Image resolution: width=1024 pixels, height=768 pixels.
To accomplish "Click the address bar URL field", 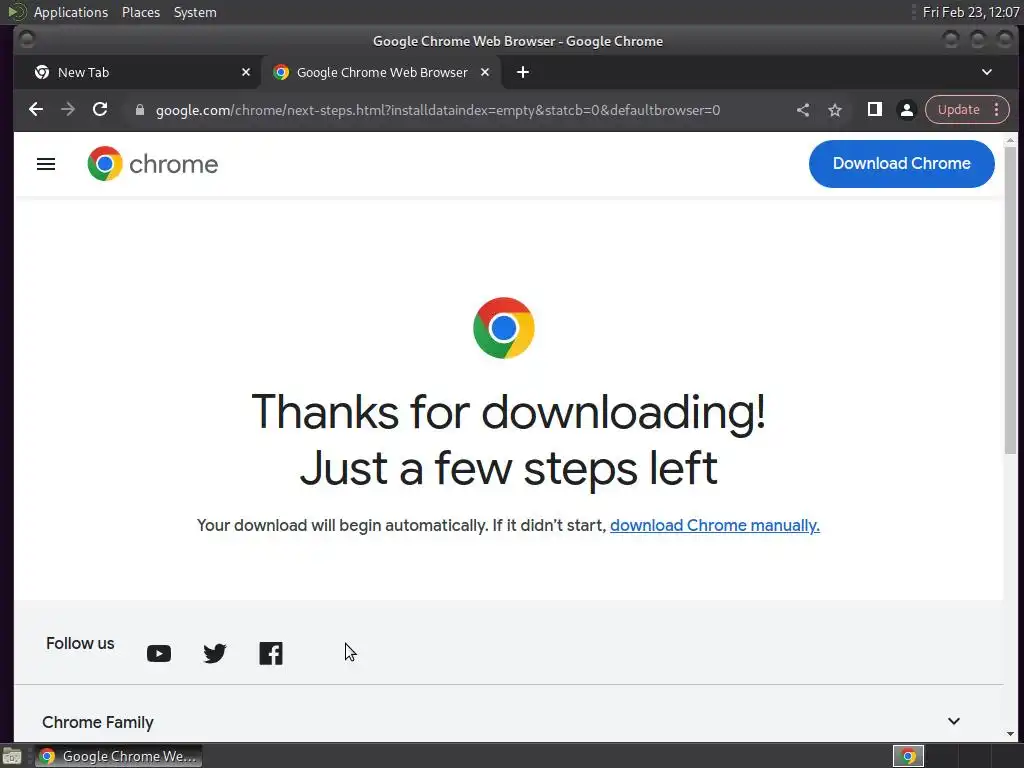I will [x=438, y=110].
